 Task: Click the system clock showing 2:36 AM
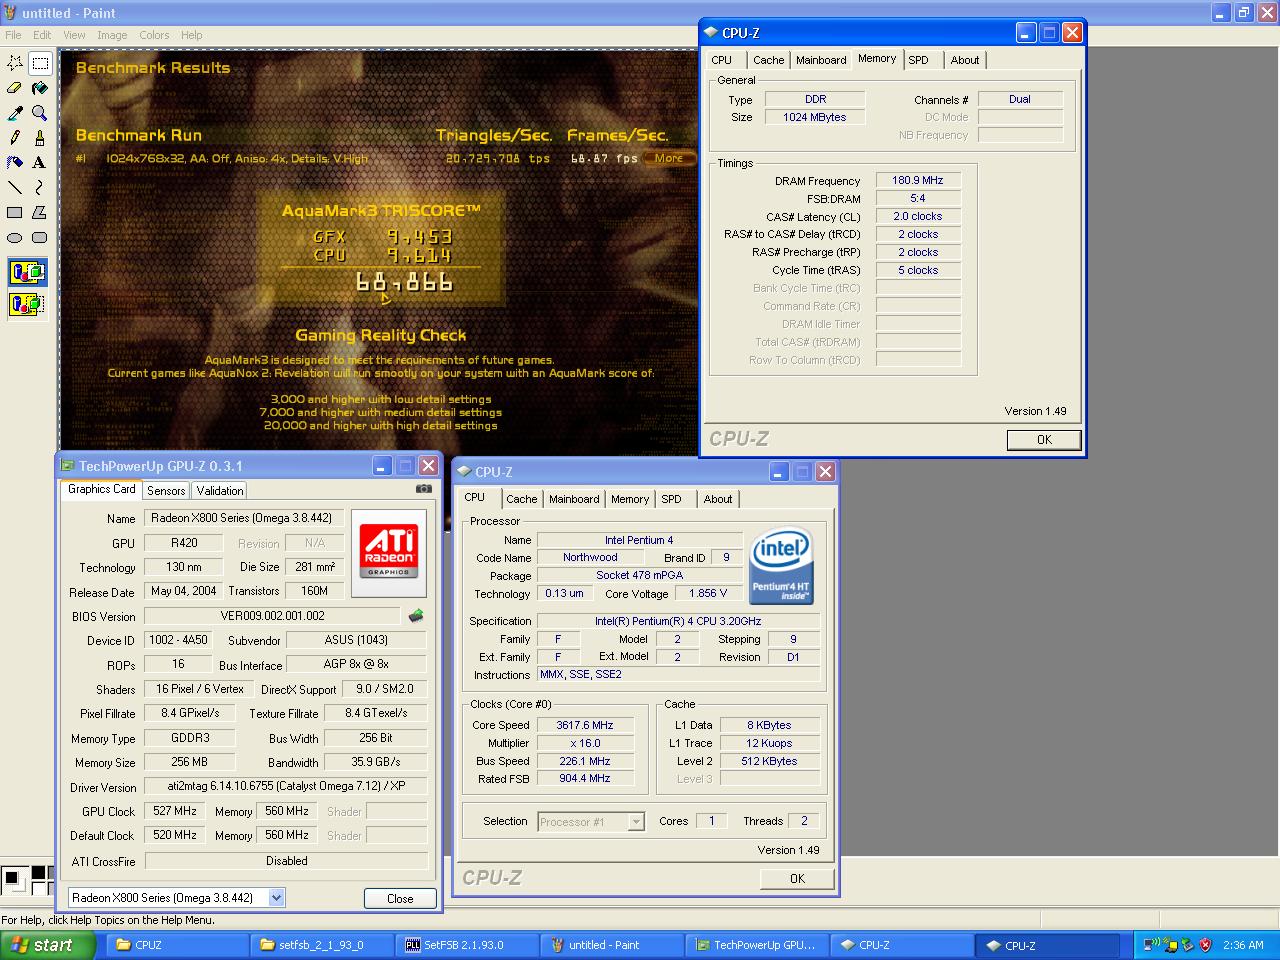(1243, 945)
